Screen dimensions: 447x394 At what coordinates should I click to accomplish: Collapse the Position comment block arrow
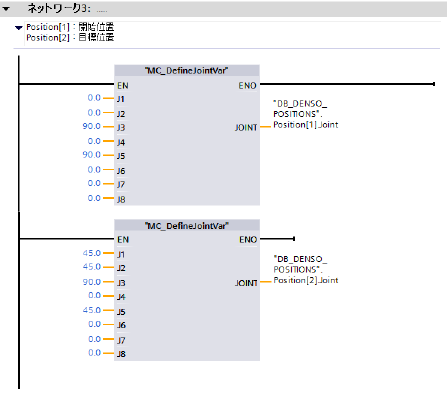click(x=19, y=28)
